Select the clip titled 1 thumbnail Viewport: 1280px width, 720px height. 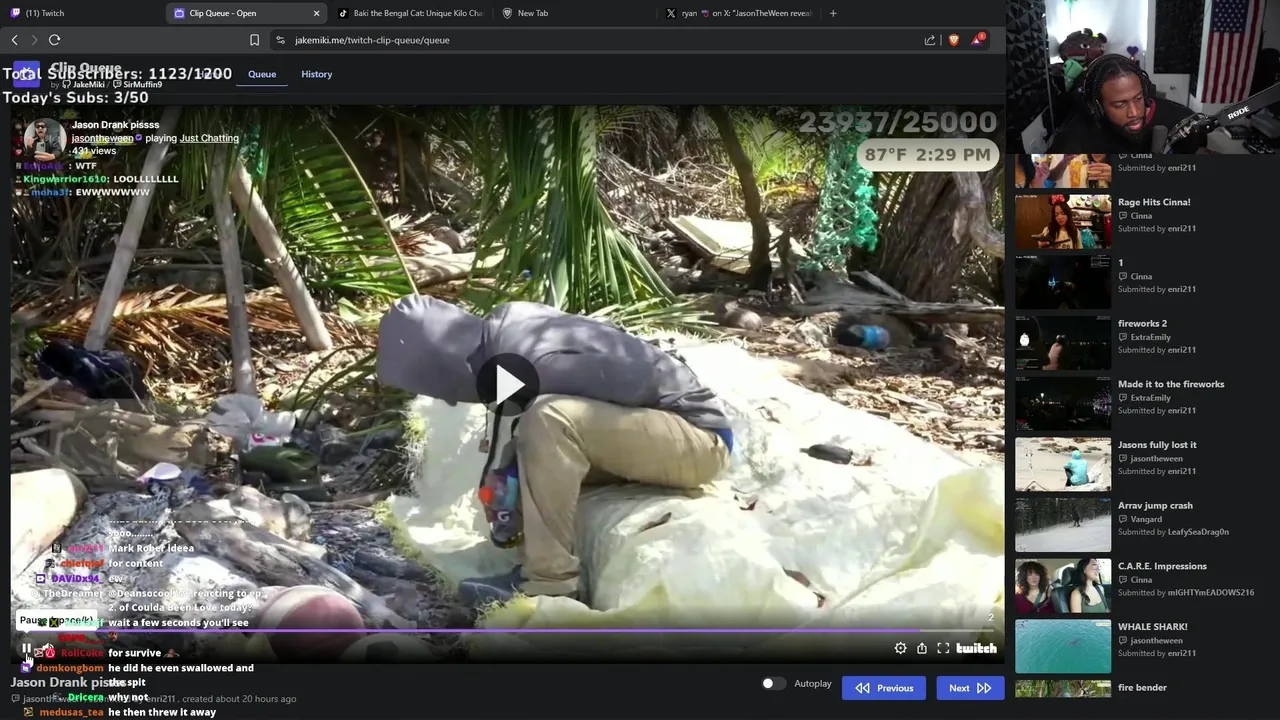tap(1063, 282)
